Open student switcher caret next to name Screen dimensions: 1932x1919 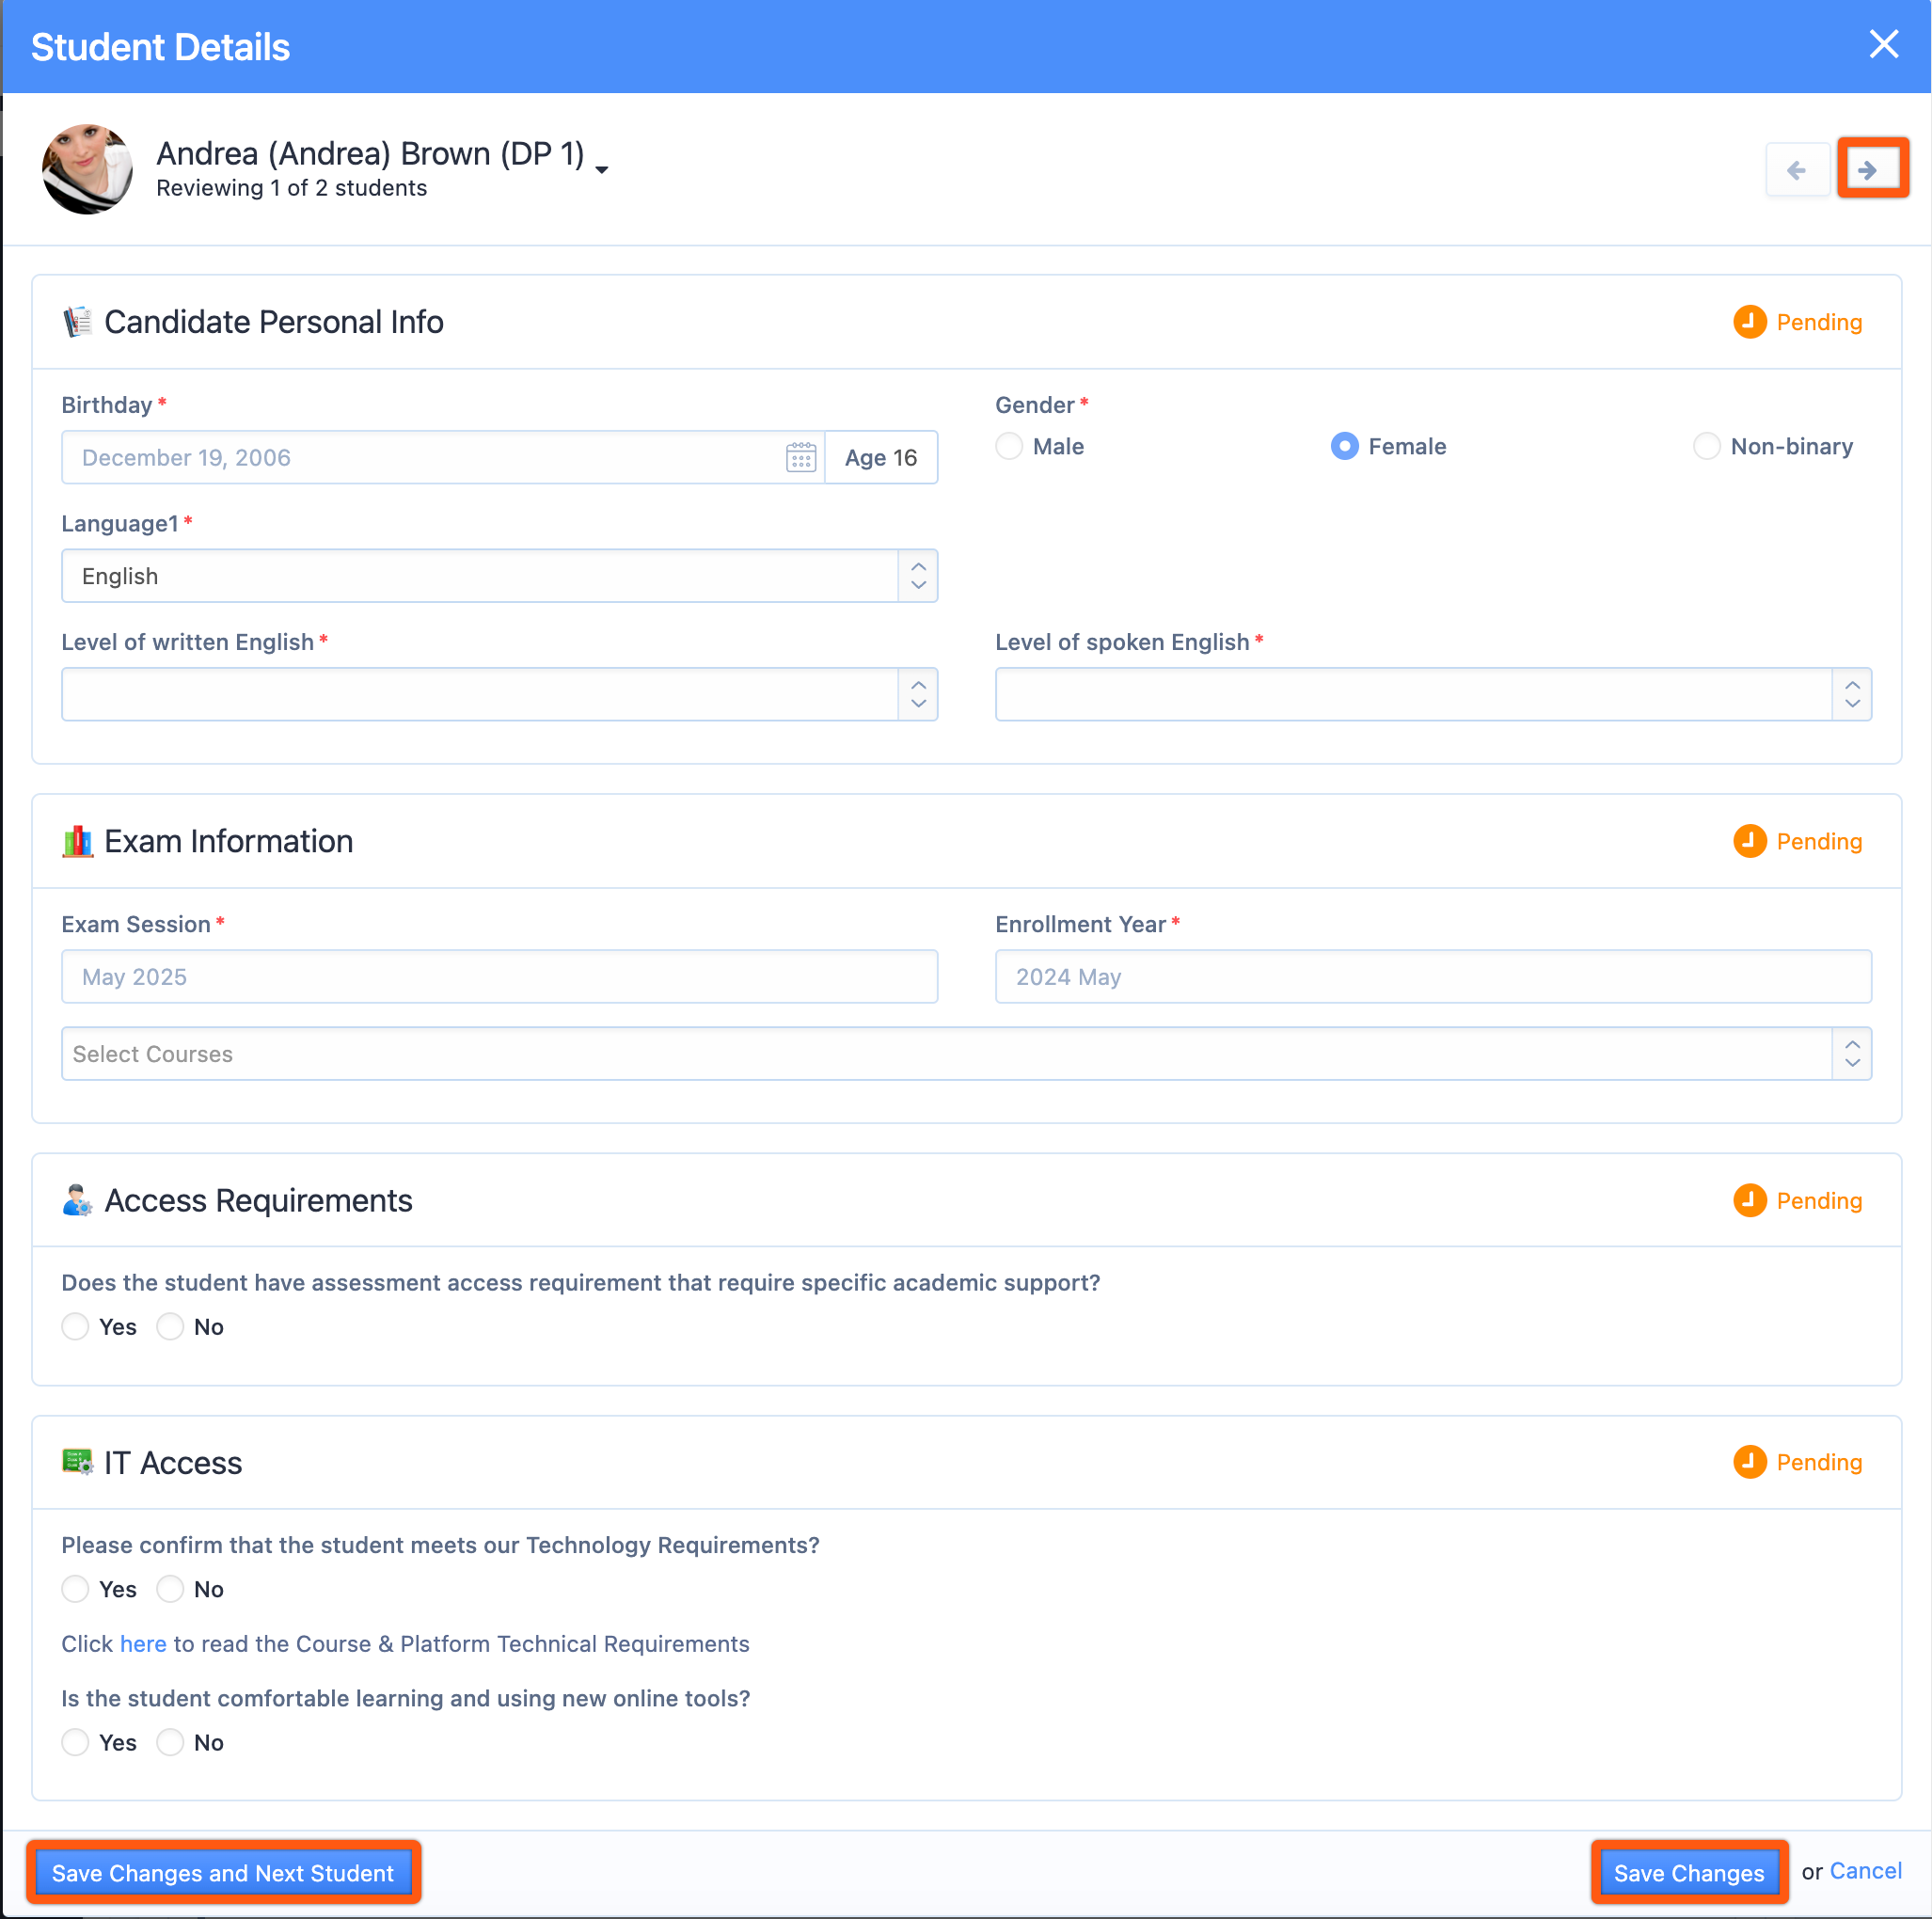pyautogui.click(x=602, y=170)
